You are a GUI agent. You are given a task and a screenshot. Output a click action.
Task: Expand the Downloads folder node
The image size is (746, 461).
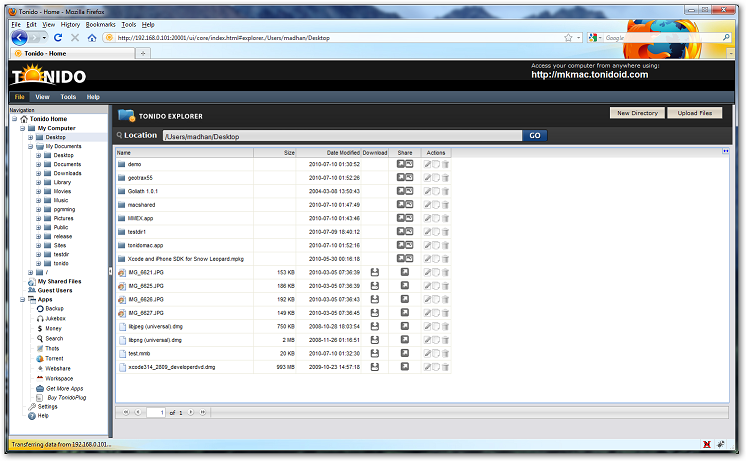pos(39,174)
